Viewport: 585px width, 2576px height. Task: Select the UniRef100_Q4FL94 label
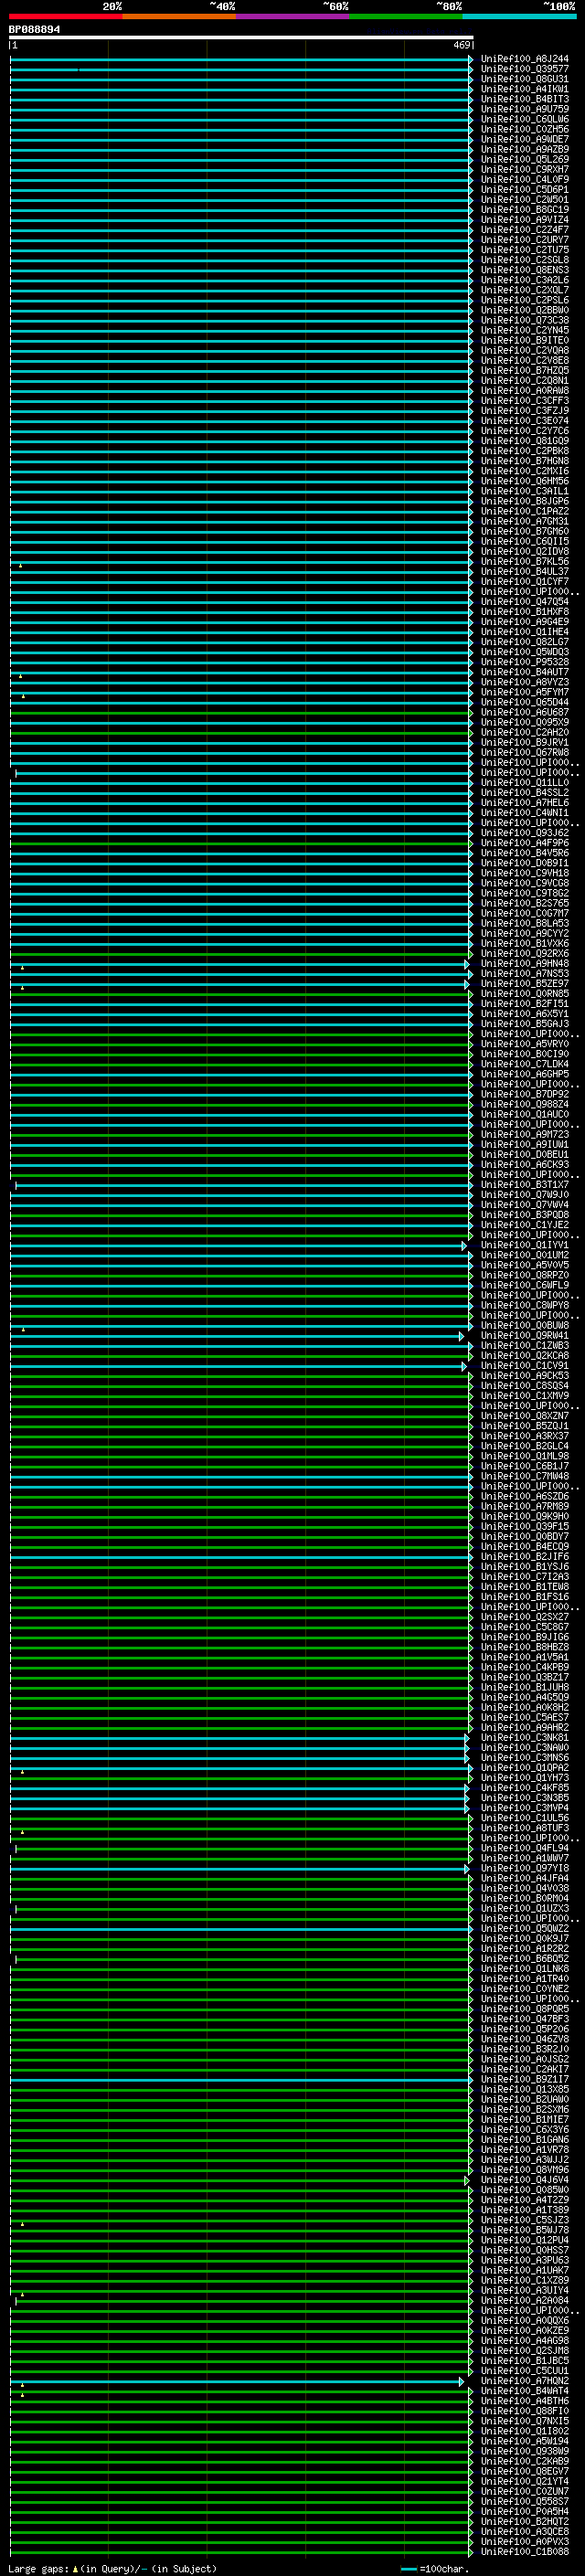pyautogui.click(x=524, y=1848)
